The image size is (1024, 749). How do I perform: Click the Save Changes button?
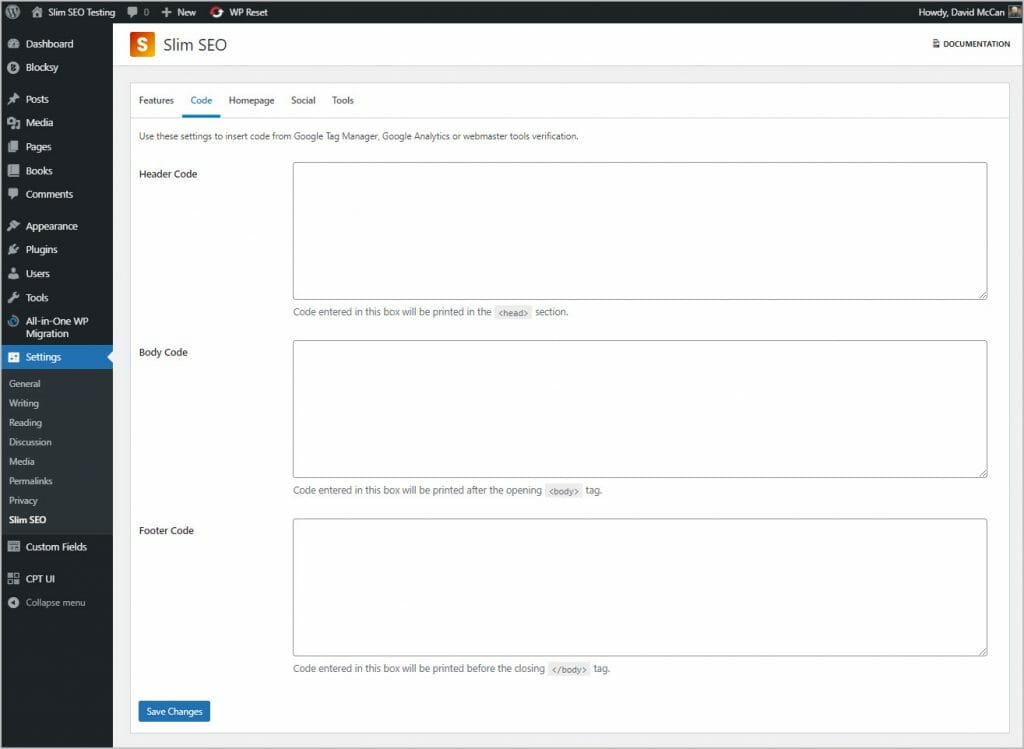pyautogui.click(x=174, y=711)
